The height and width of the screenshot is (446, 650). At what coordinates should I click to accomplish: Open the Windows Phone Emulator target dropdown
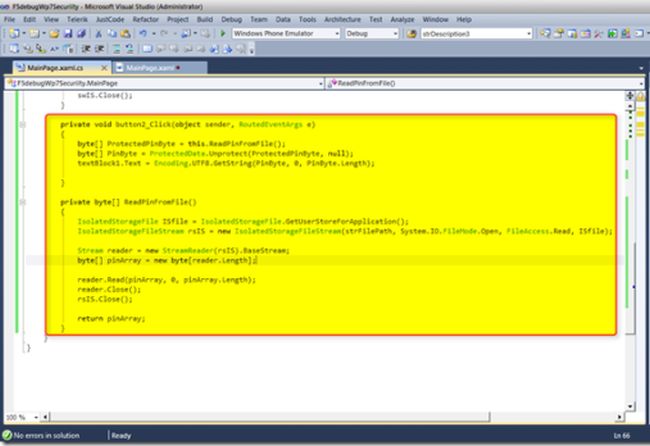tap(338, 34)
